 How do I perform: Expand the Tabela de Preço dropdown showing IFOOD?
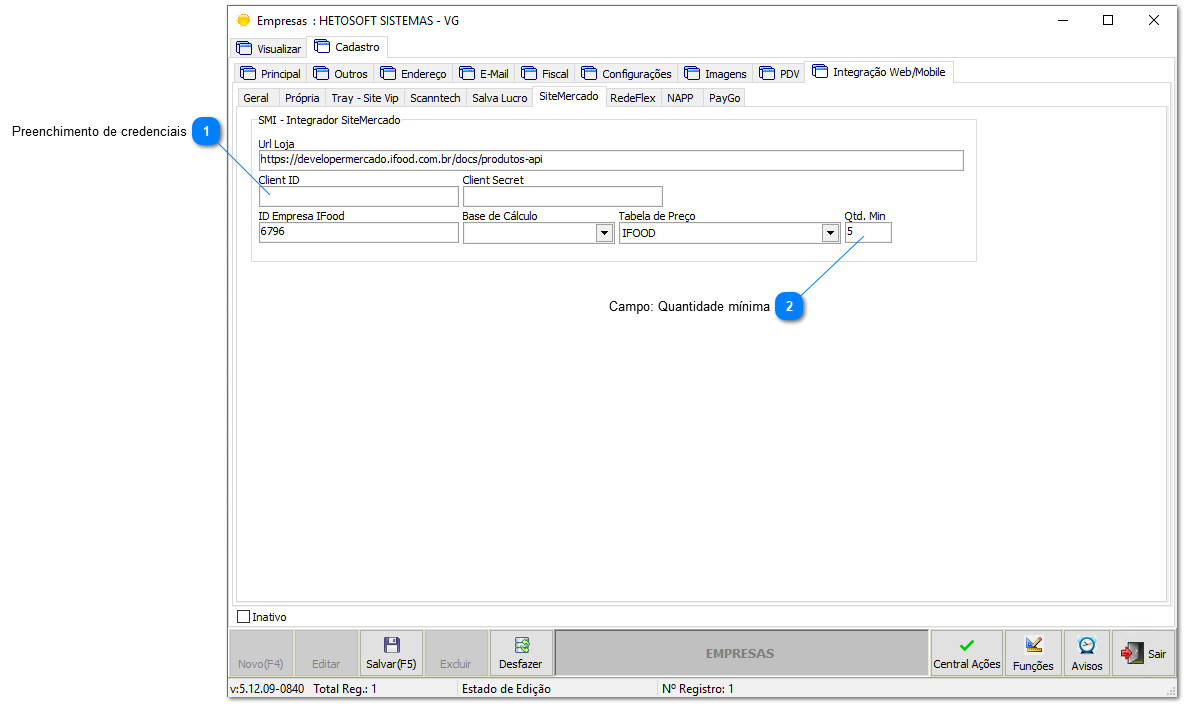pos(830,232)
